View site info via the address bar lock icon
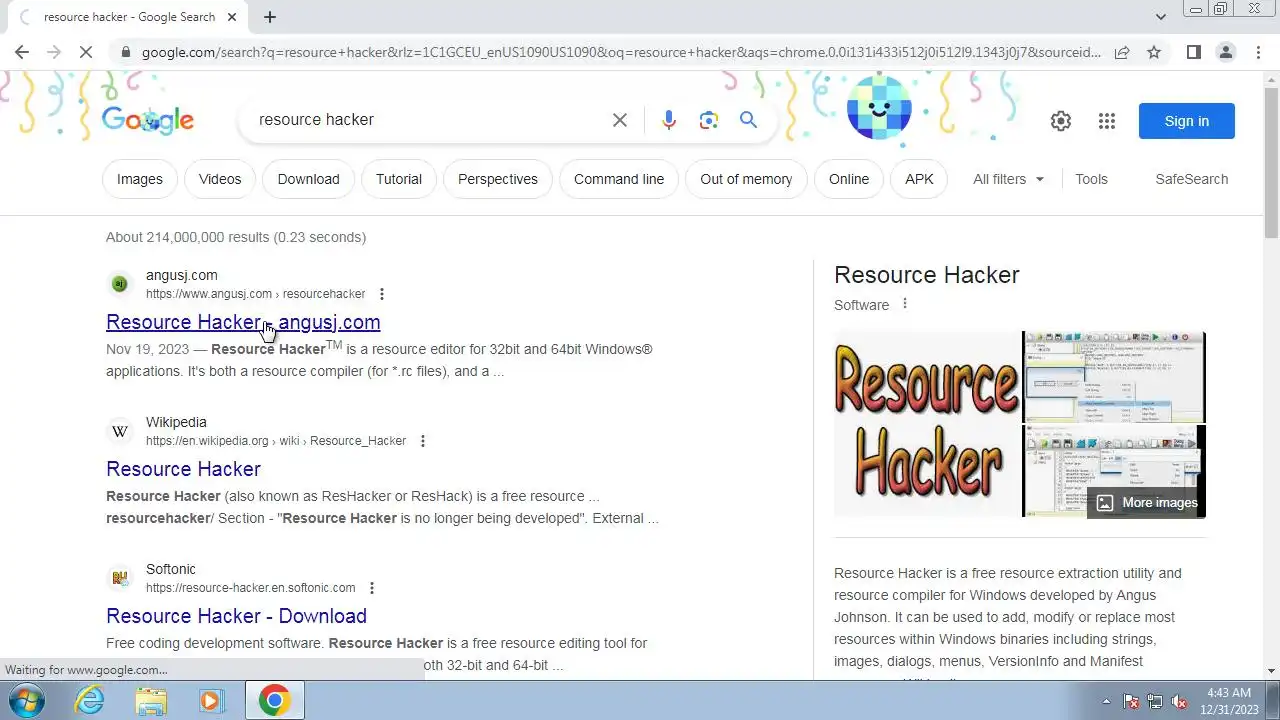 125,52
